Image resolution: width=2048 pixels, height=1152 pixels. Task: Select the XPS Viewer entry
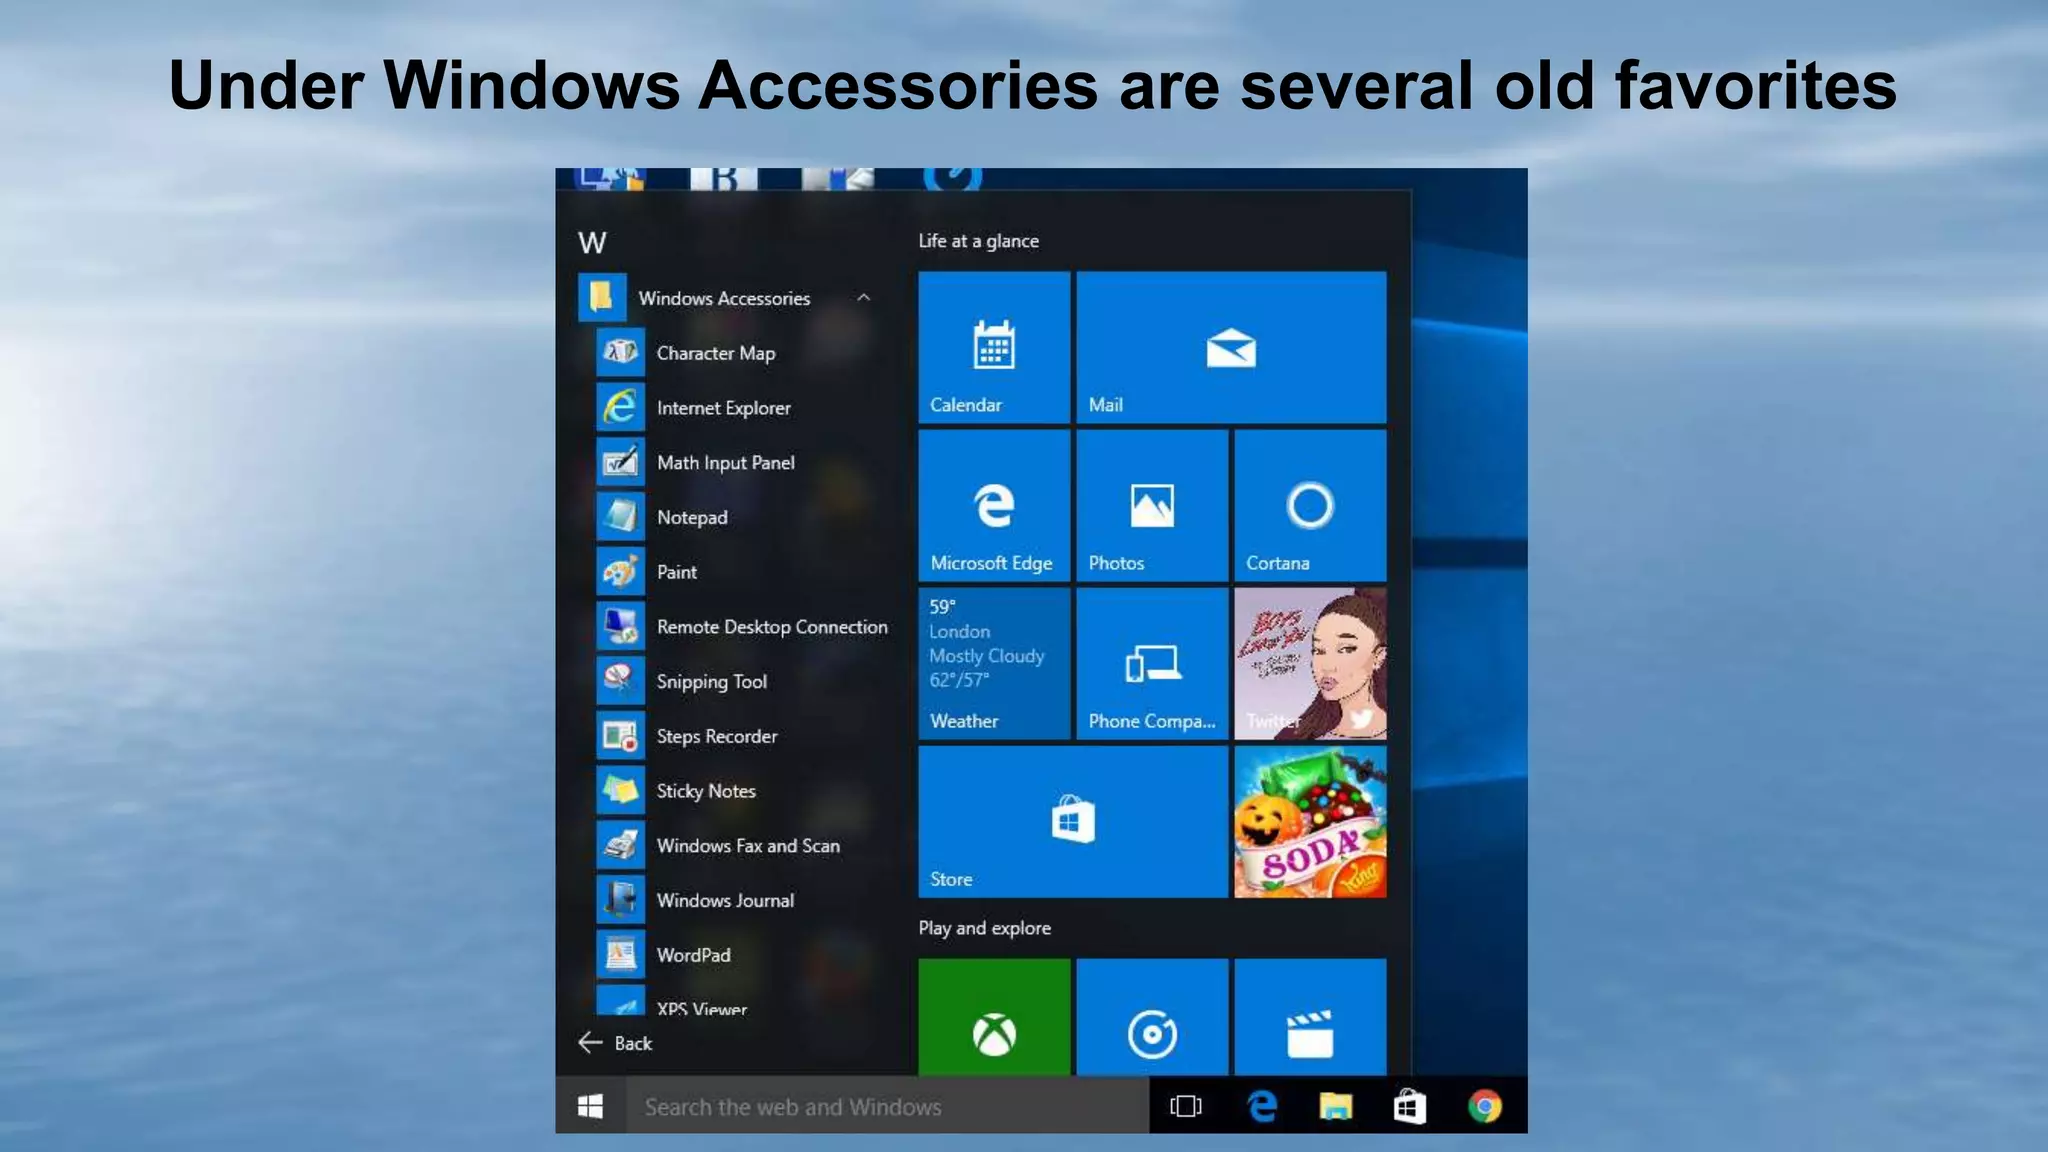coord(701,1008)
